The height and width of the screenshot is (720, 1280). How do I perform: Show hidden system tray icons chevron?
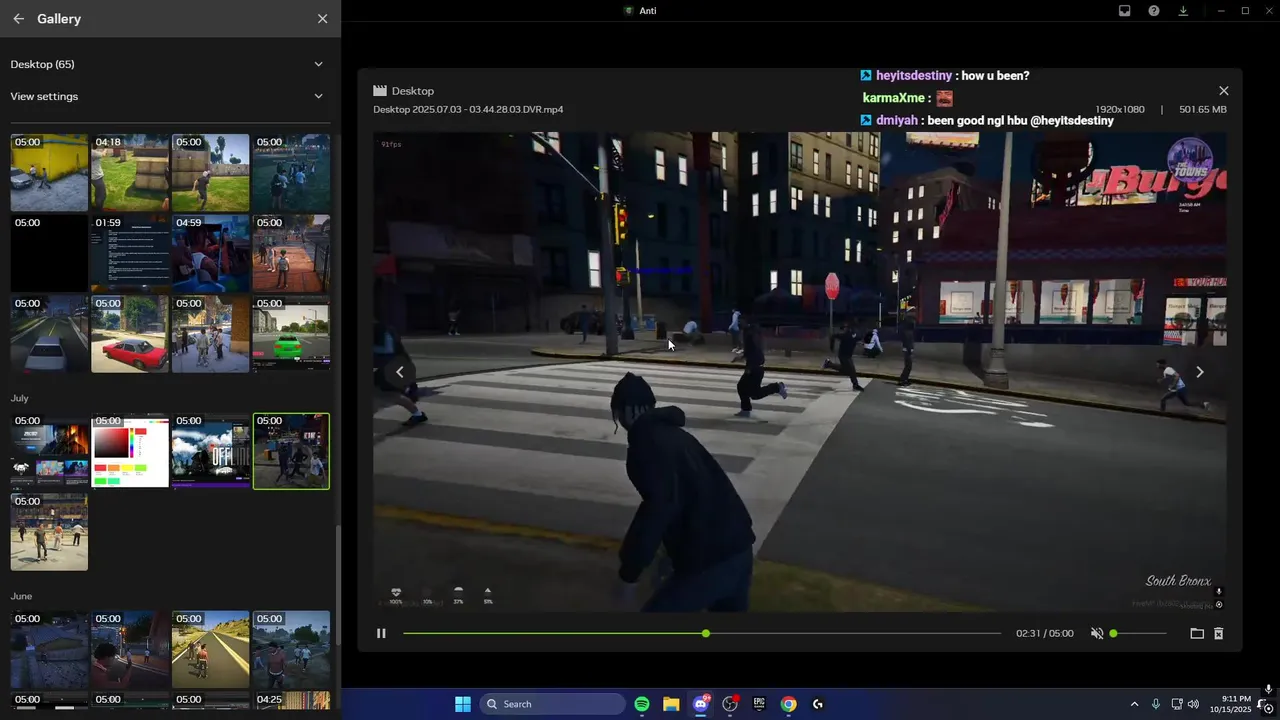click(x=1134, y=704)
